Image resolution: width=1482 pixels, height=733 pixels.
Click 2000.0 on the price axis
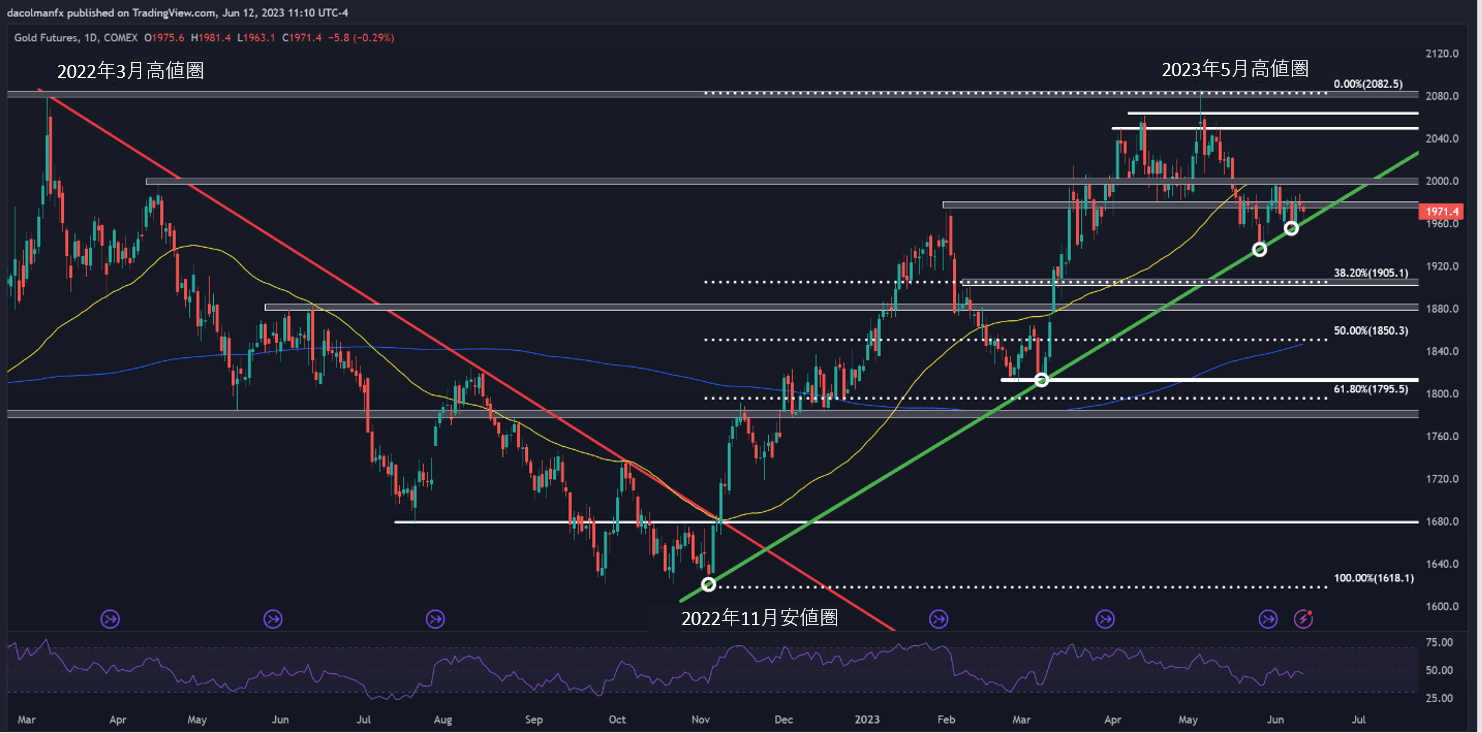point(1443,181)
